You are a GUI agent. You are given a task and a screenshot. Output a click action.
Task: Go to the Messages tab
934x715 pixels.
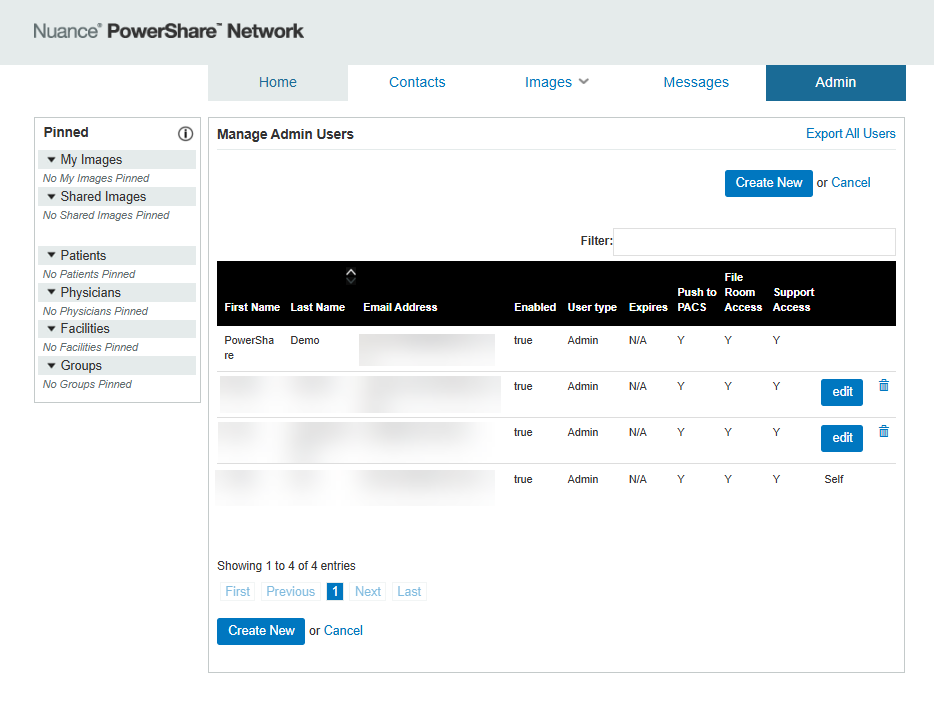(696, 82)
